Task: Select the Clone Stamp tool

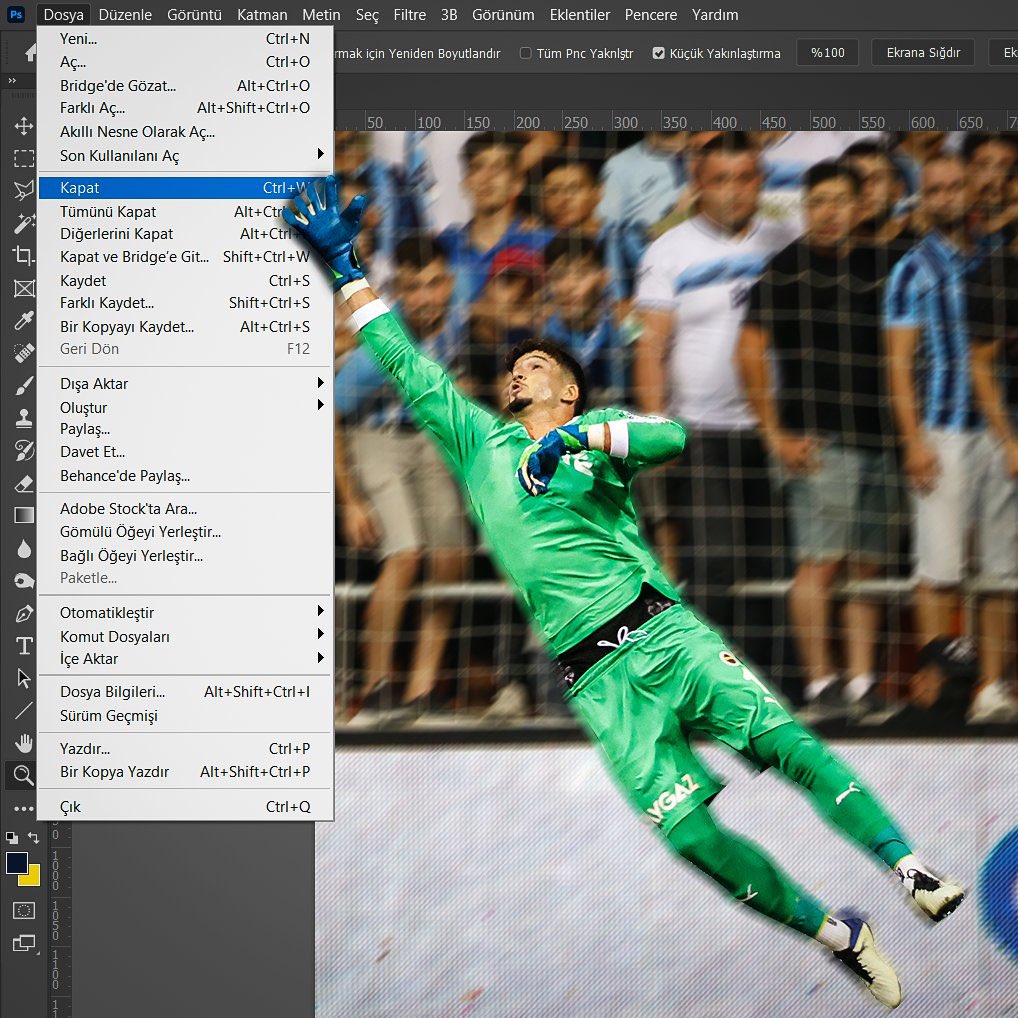Action: [24, 418]
